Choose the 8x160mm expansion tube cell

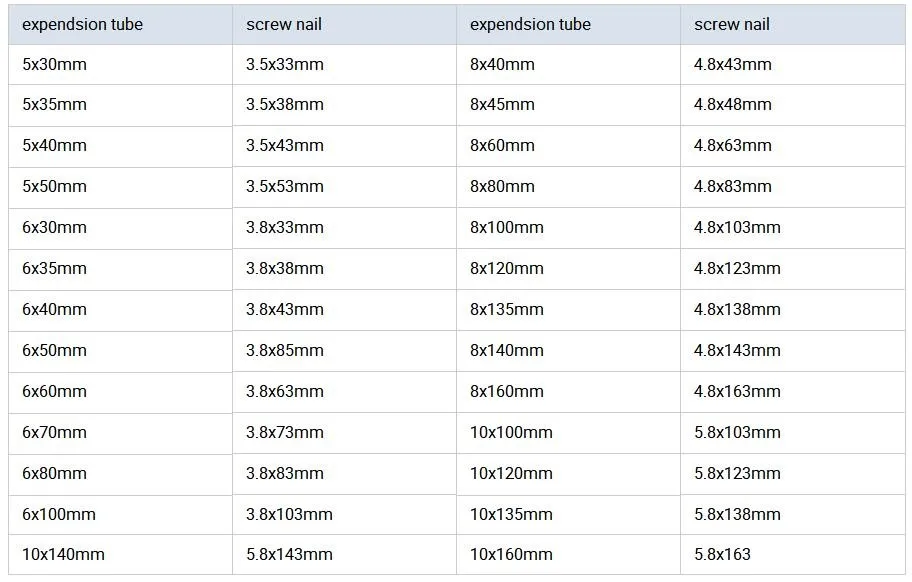pyautogui.click(x=507, y=391)
